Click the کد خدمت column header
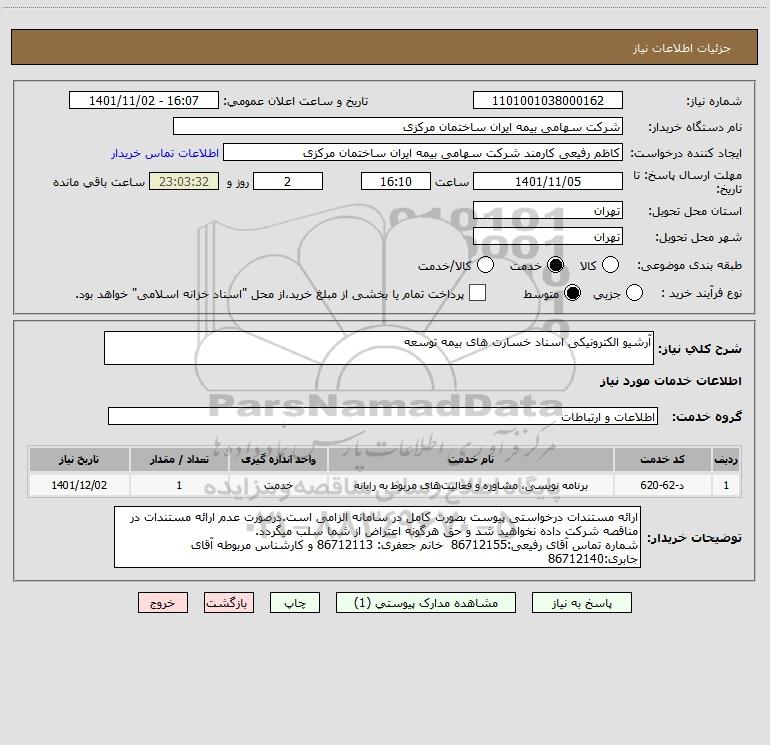 (662, 460)
